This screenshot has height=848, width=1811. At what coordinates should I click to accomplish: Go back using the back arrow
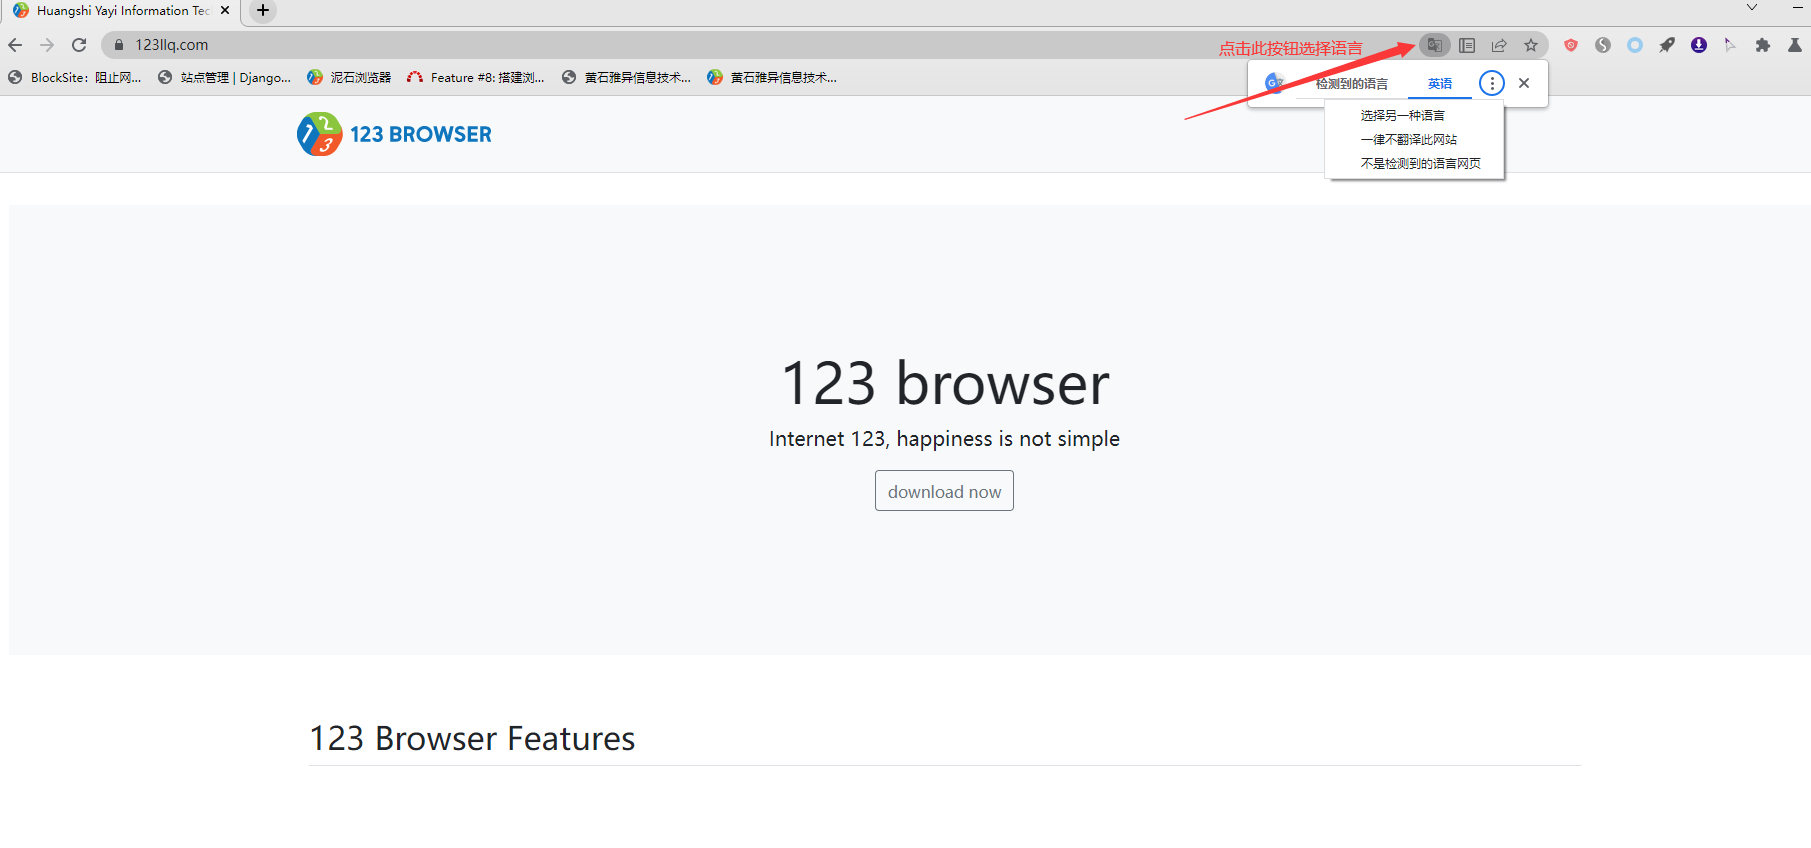point(15,45)
